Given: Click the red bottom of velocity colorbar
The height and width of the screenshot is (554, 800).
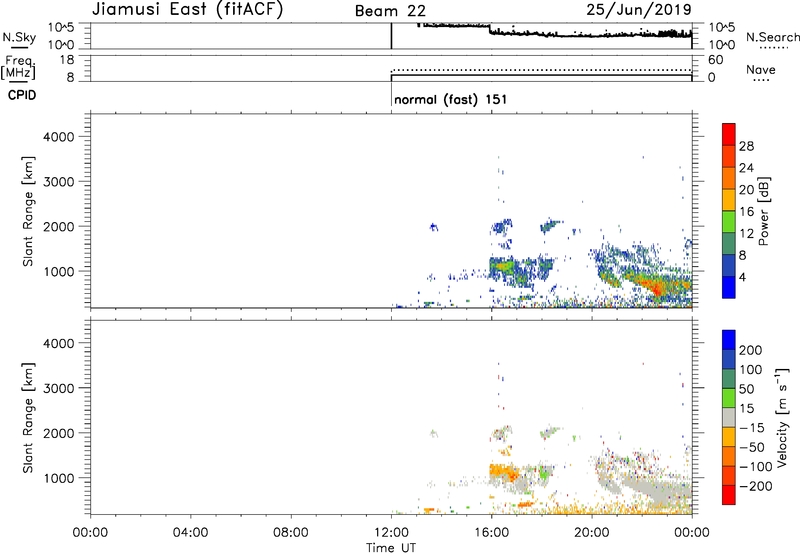Looking at the screenshot, I should coord(729,494).
